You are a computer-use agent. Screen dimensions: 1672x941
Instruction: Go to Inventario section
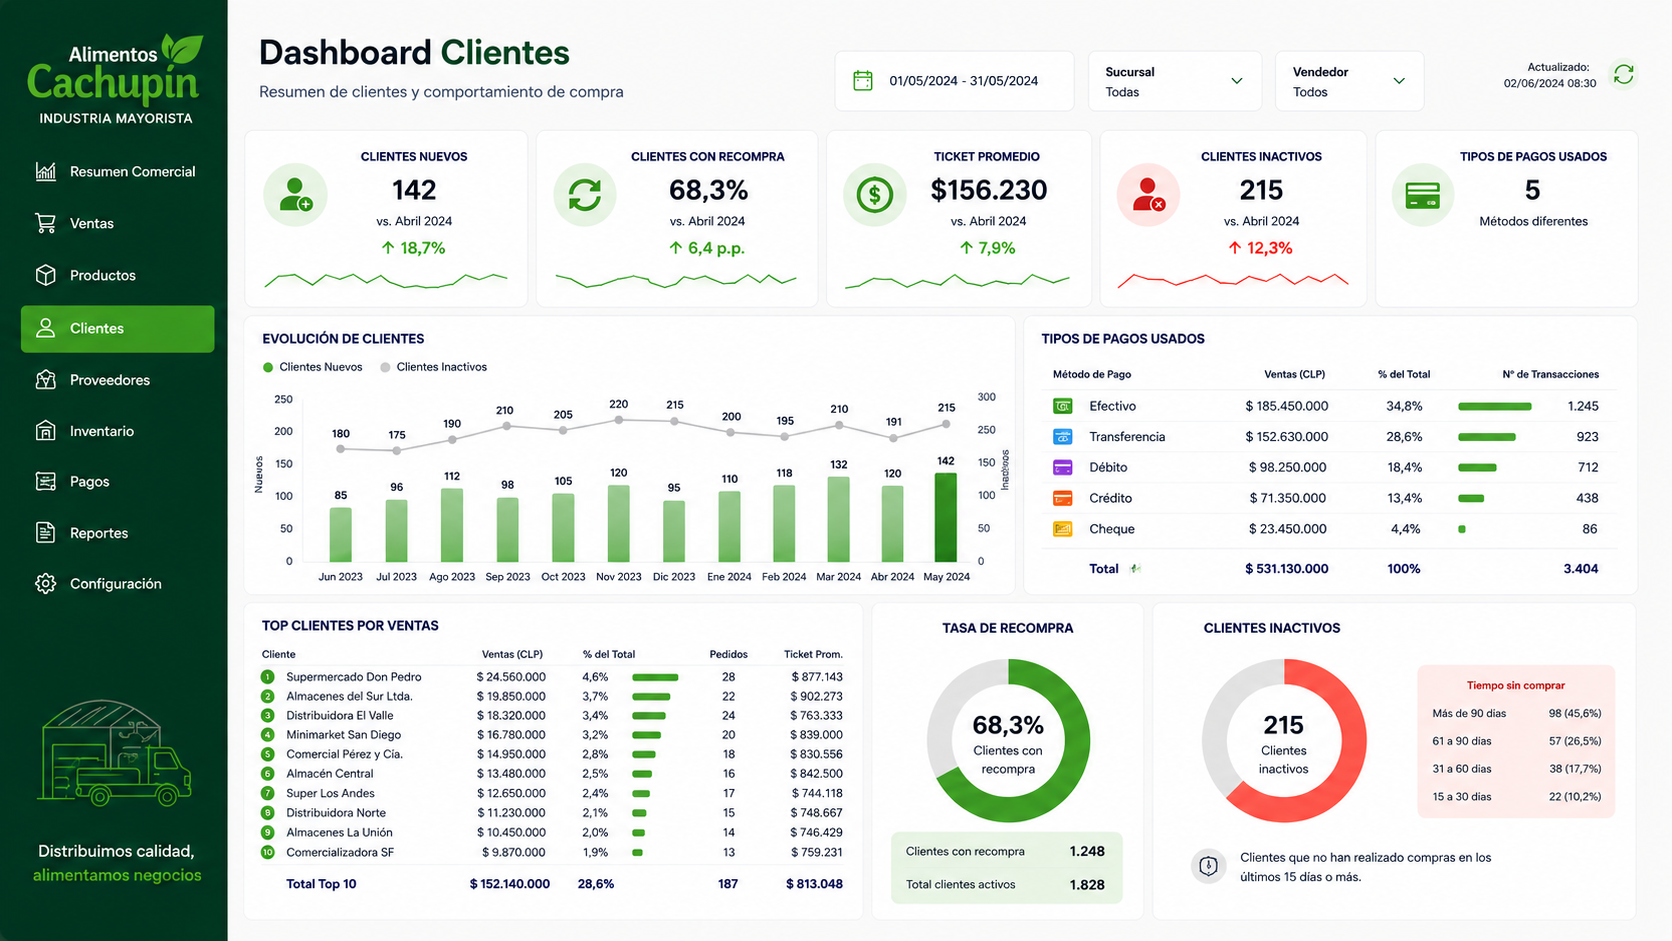coord(117,431)
